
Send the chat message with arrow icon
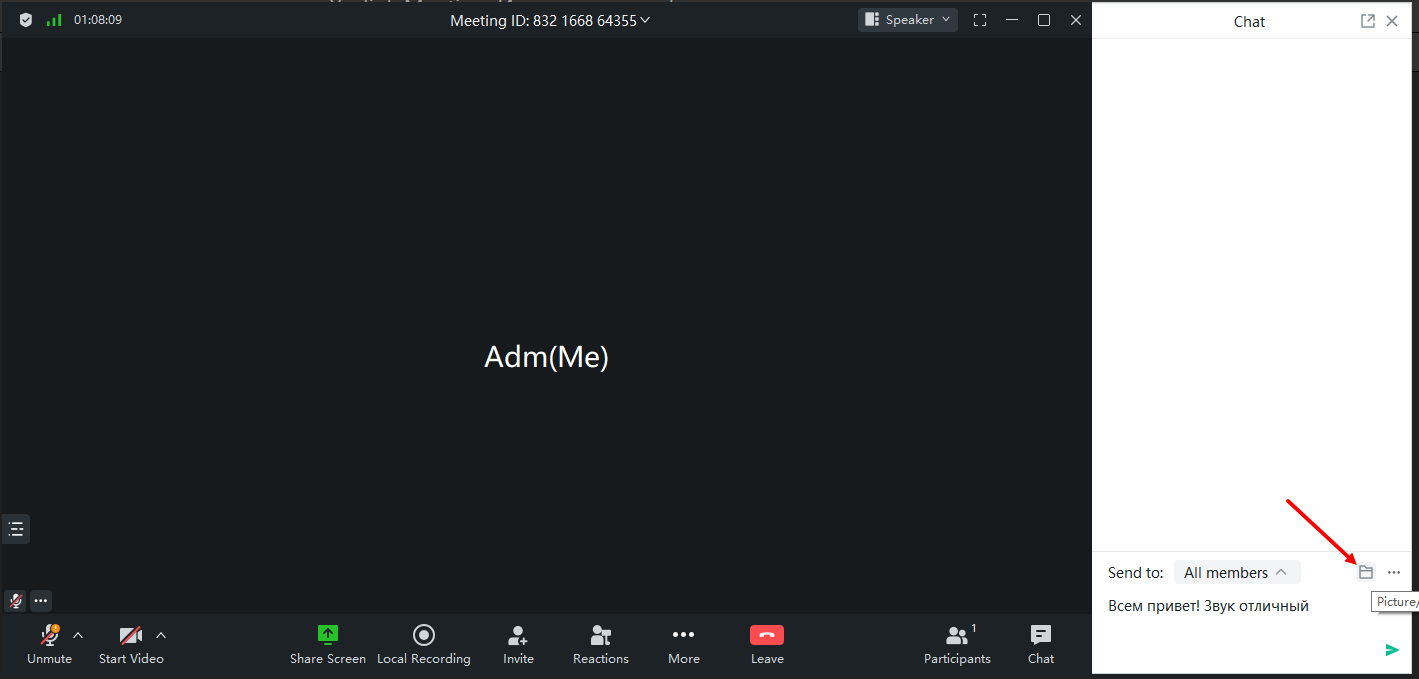pyautogui.click(x=1392, y=650)
